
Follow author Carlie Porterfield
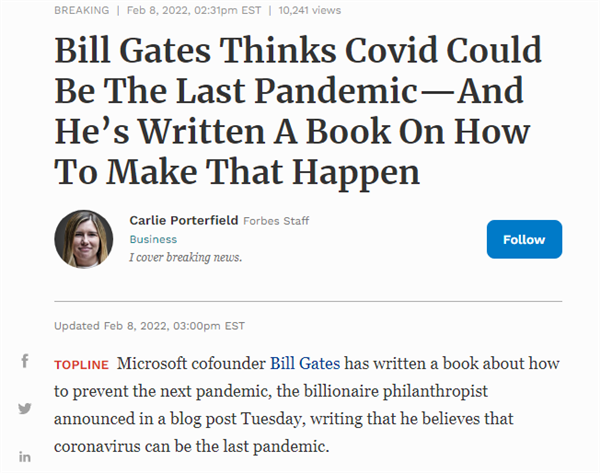point(524,239)
